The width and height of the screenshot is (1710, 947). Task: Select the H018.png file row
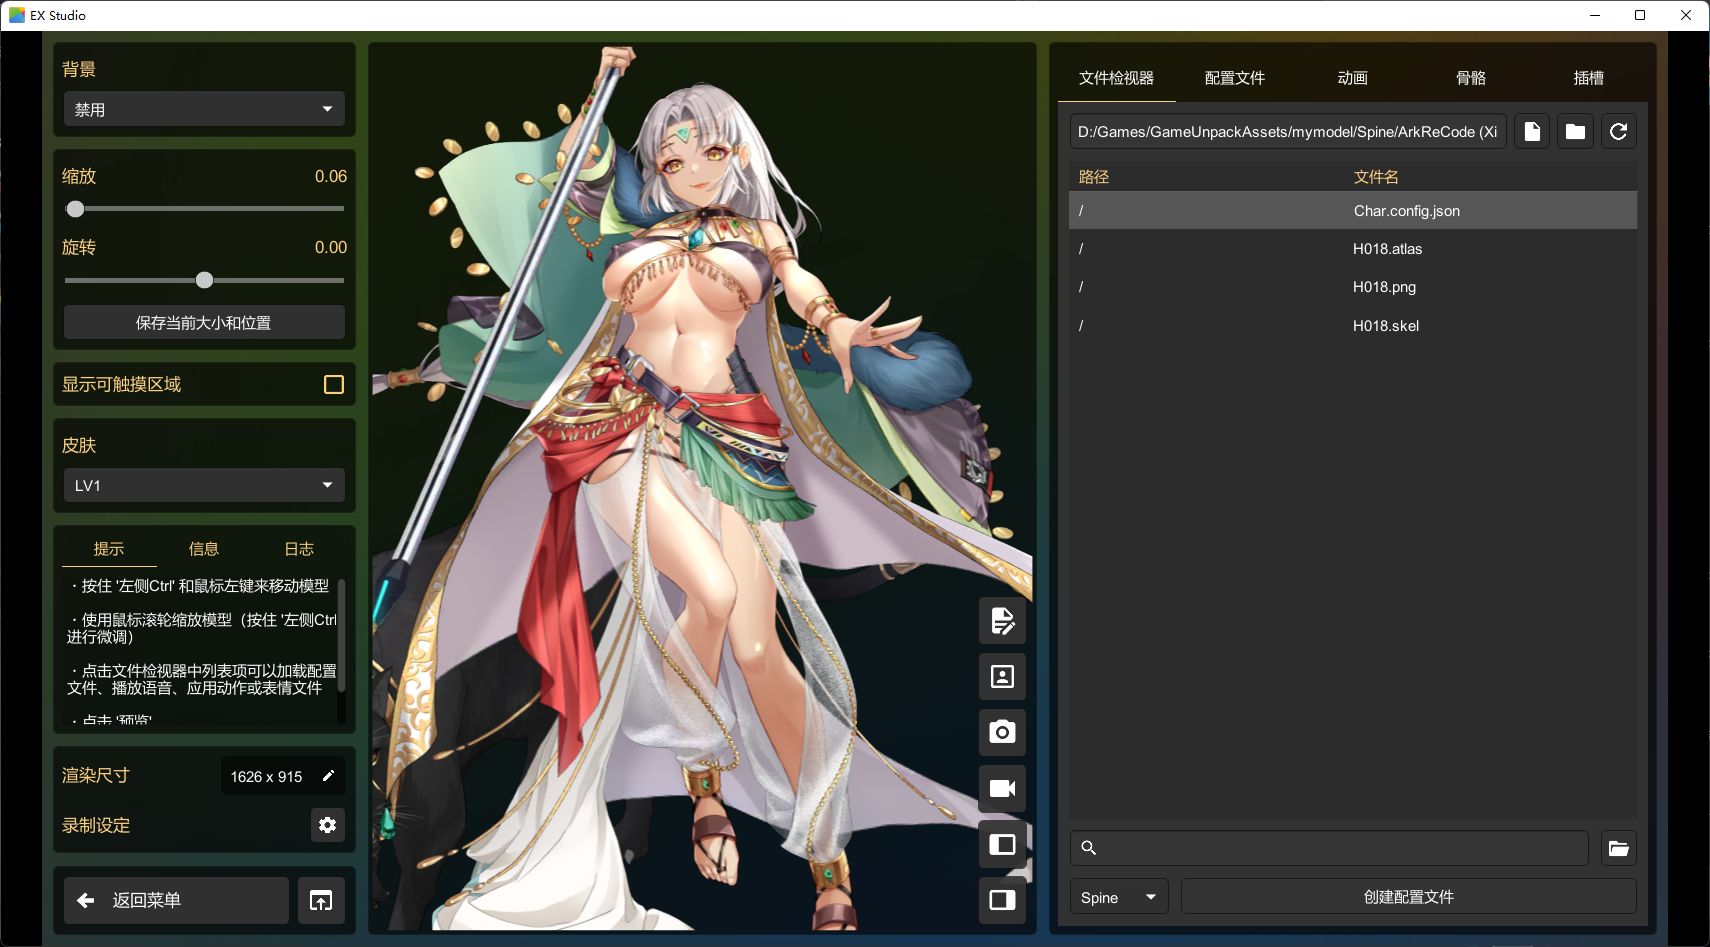point(1353,287)
